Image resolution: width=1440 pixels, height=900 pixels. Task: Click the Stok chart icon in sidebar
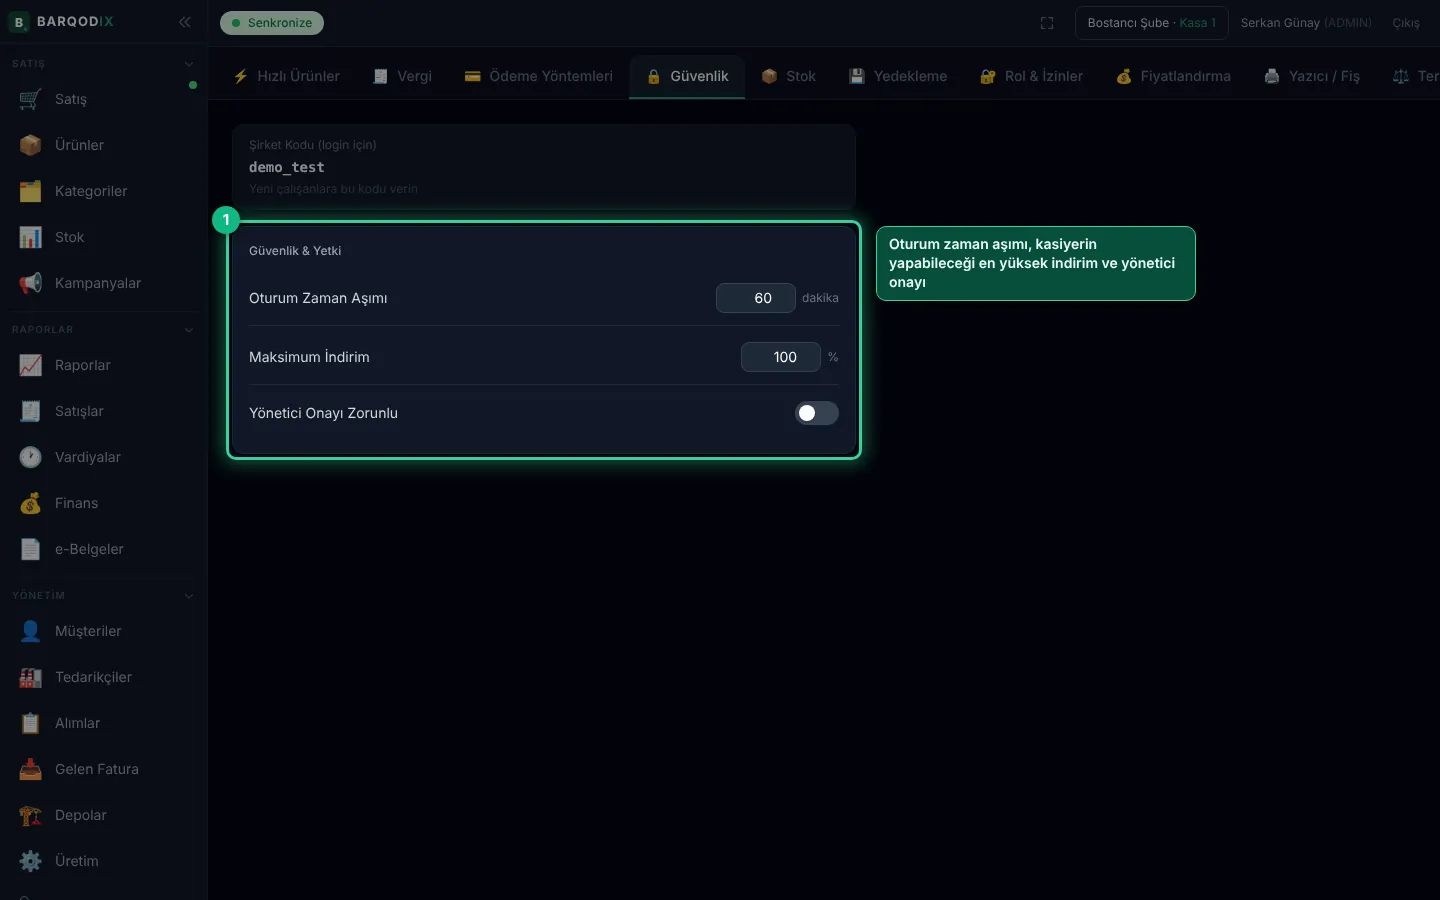[31, 237]
